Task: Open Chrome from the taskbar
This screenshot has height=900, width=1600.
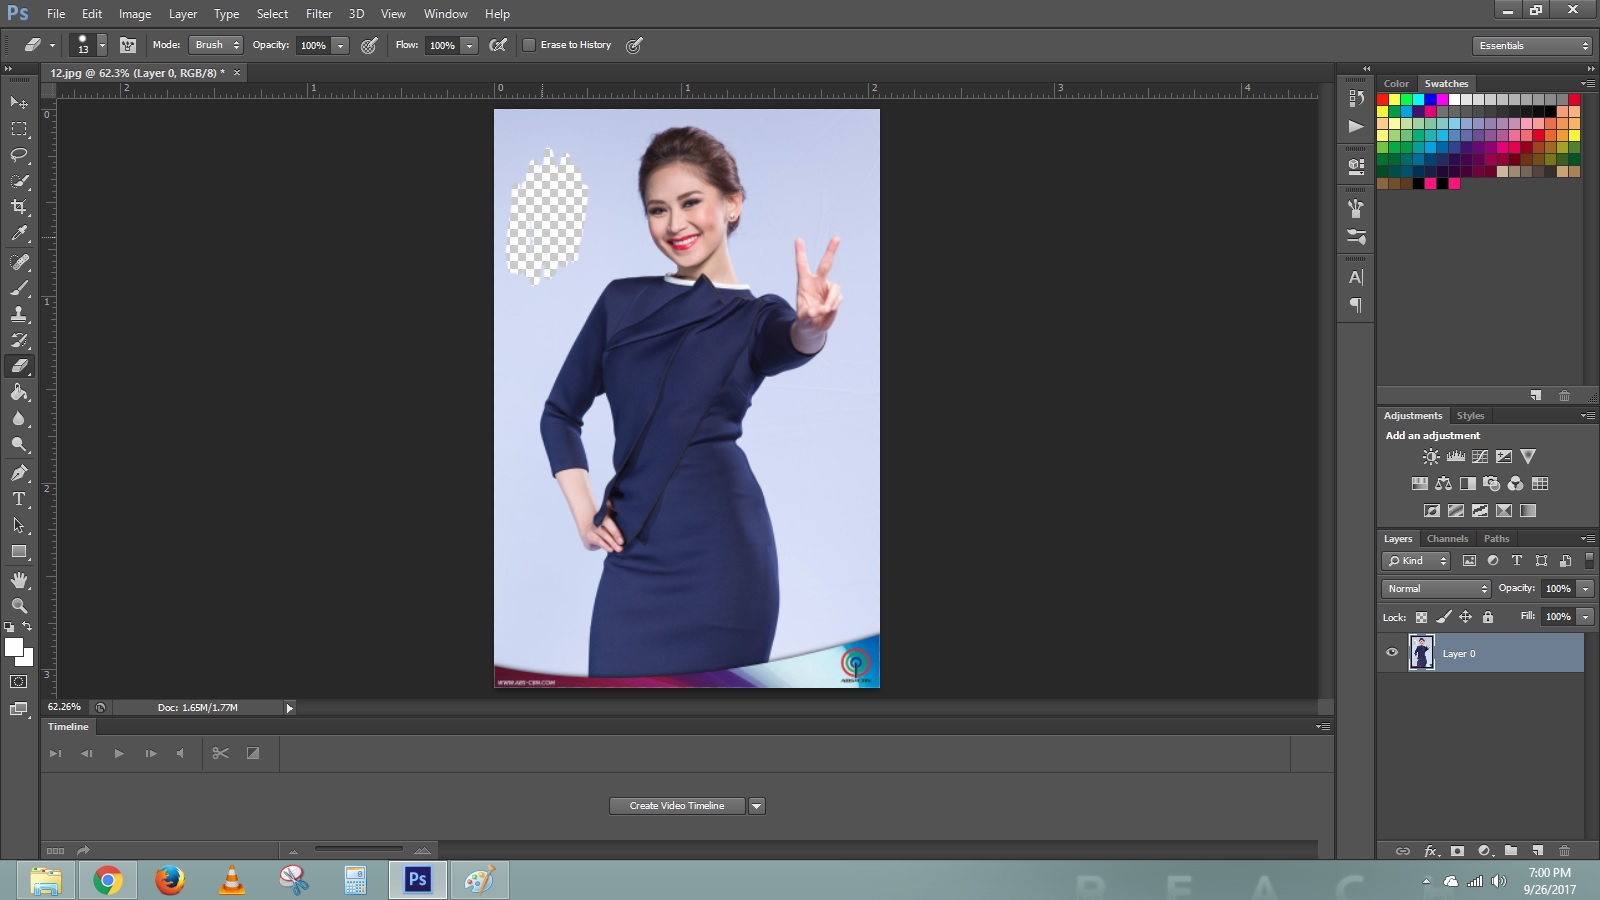Action: [x=108, y=880]
